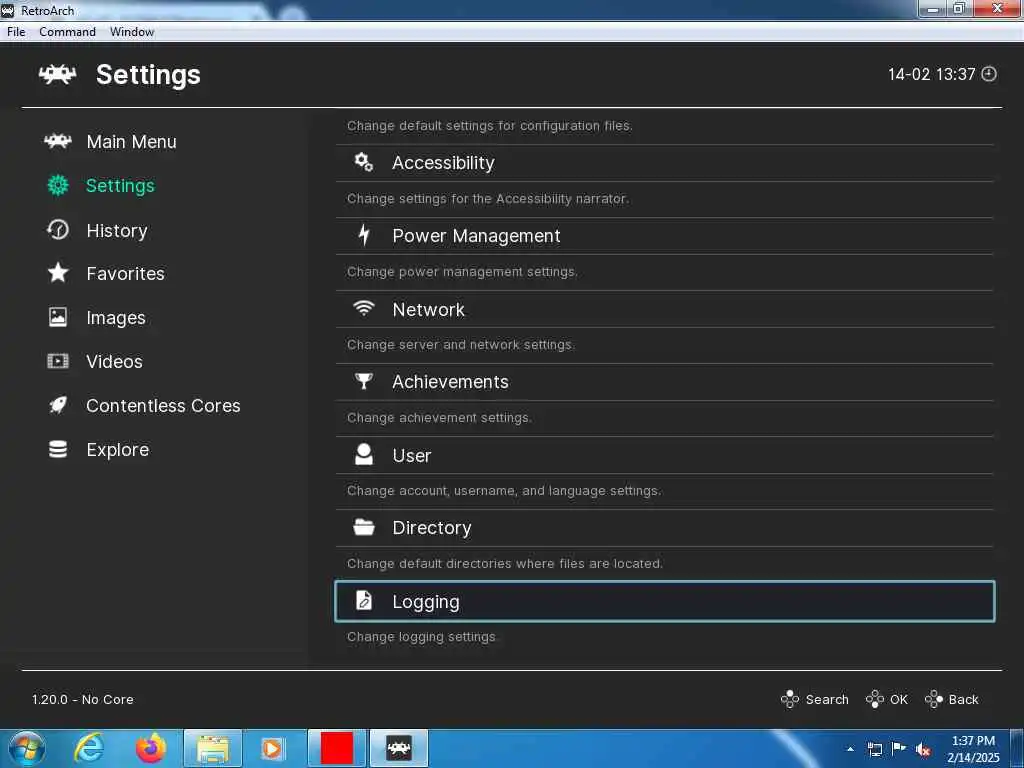
Task: Click the Main Menu invader icon in sidebar
Action: [57, 141]
